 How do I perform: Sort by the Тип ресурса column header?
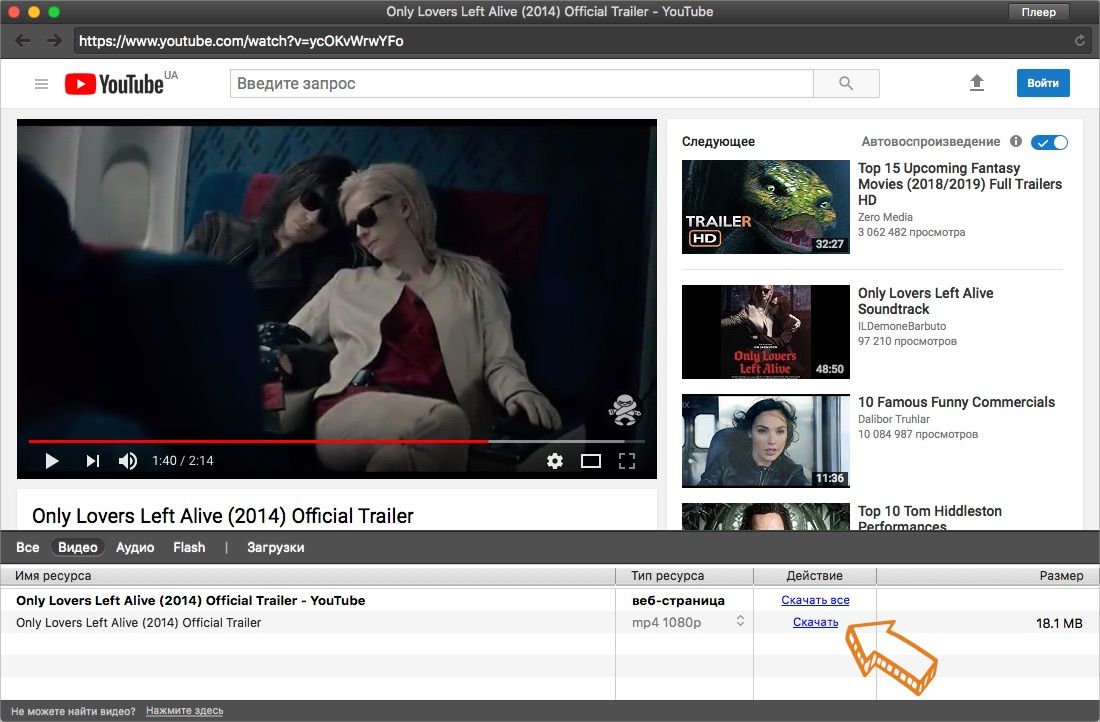click(x=684, y=575)
